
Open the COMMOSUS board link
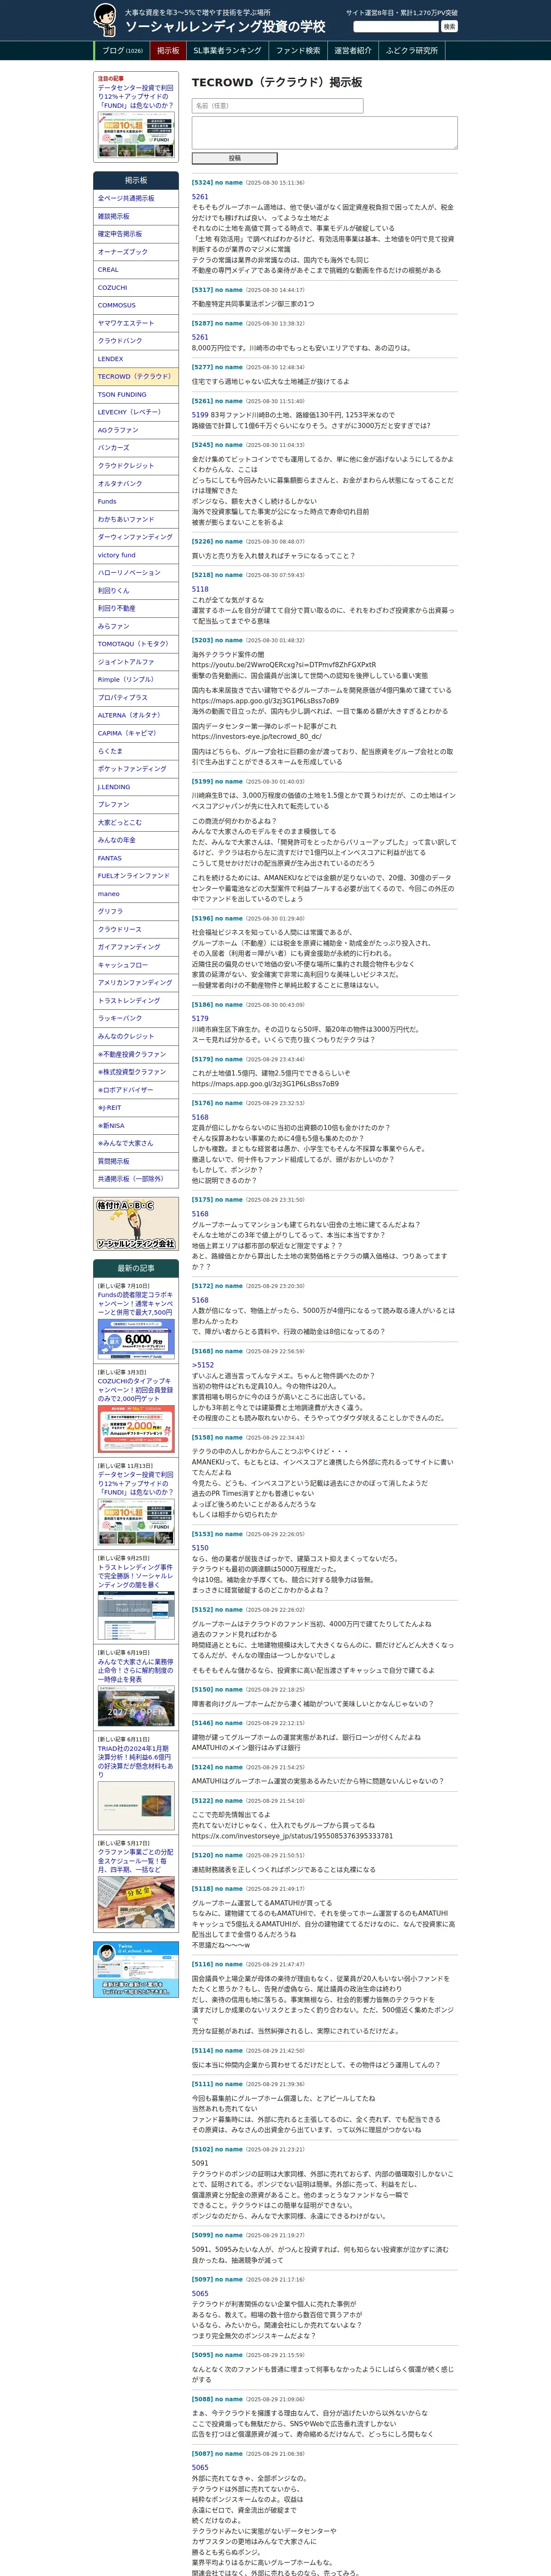(136, 305)
